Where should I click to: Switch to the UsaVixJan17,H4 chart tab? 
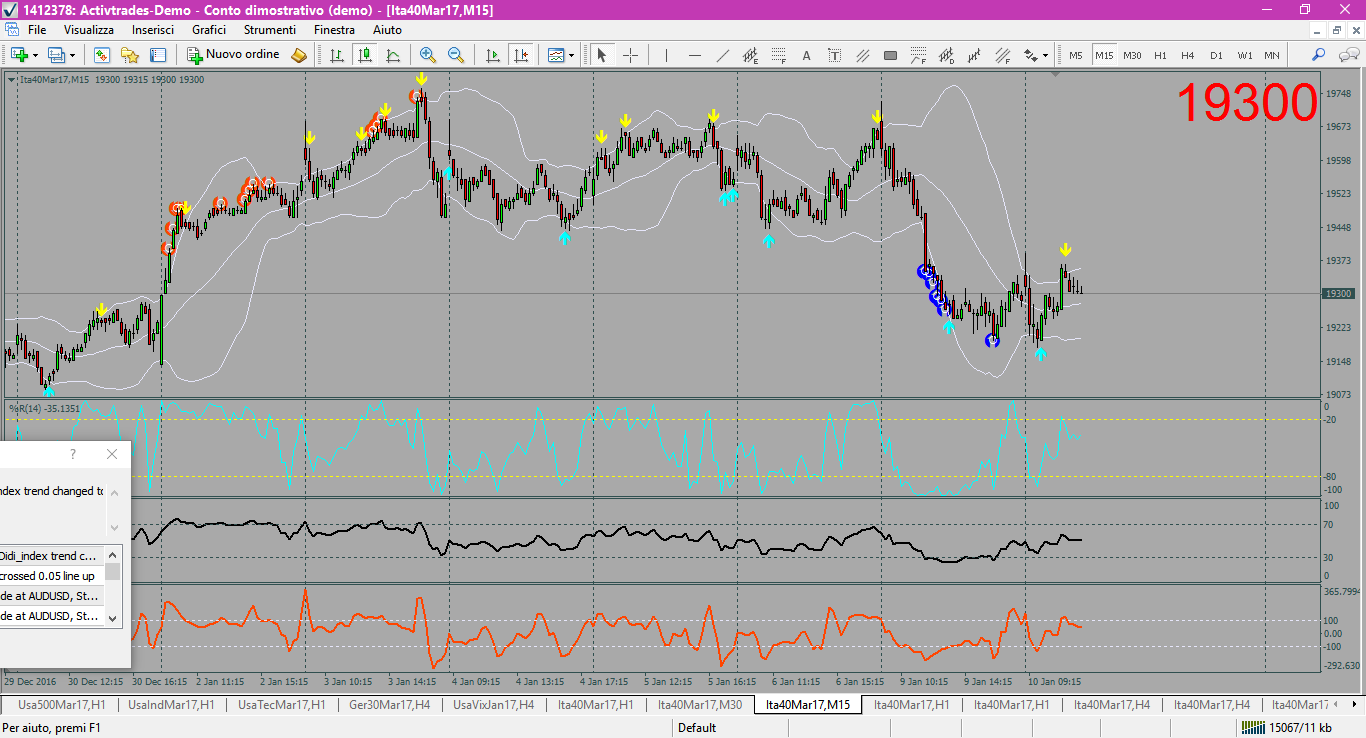coord(493,705)
